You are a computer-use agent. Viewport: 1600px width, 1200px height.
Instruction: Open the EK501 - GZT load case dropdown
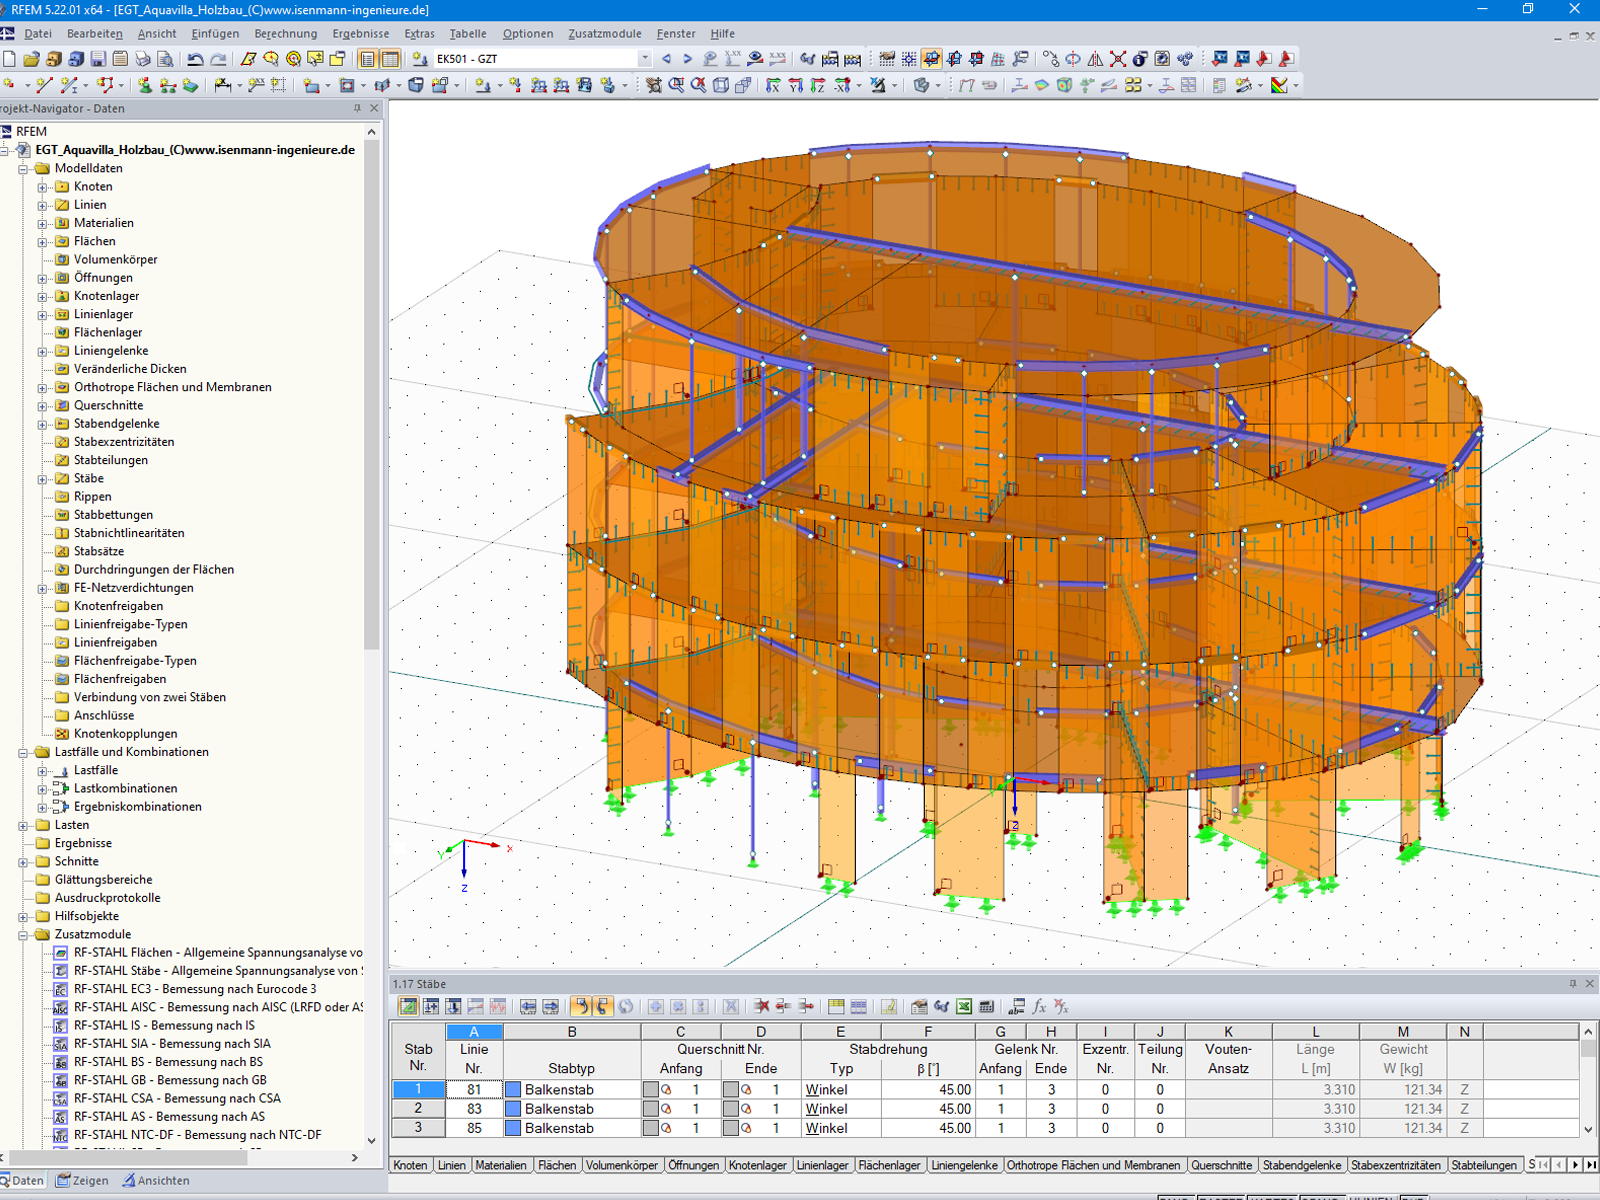coord(645,58)
